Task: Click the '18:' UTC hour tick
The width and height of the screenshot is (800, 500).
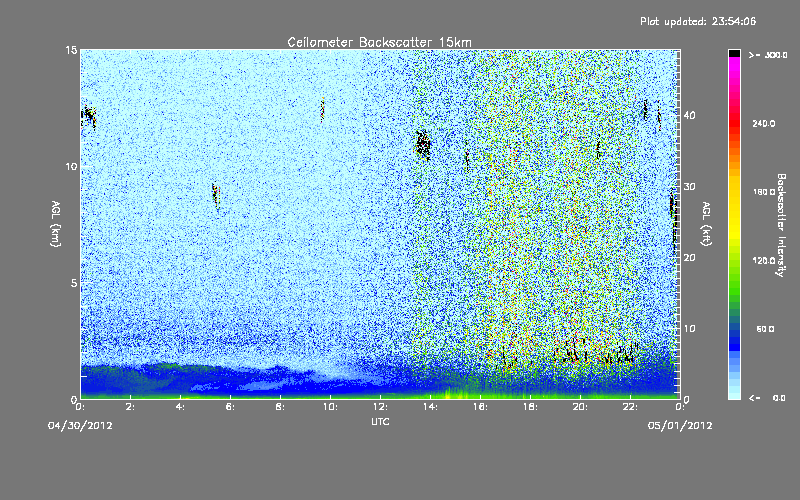Action: tap(530, 407)
